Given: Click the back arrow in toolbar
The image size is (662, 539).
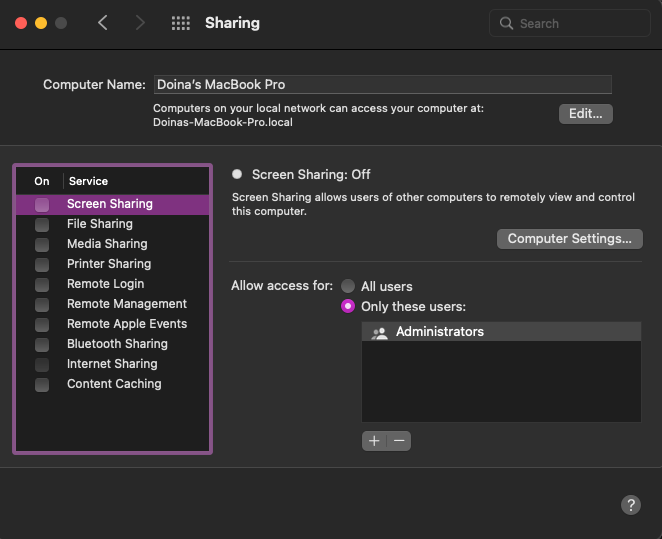Looking at the screenshot, I should click(x=103, y=23).
